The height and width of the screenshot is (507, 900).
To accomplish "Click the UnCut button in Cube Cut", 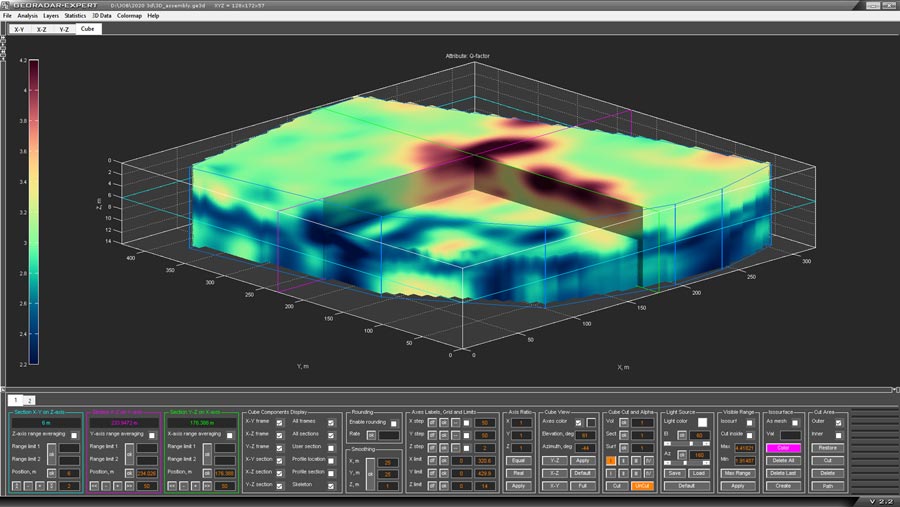I will pos(642,485).
